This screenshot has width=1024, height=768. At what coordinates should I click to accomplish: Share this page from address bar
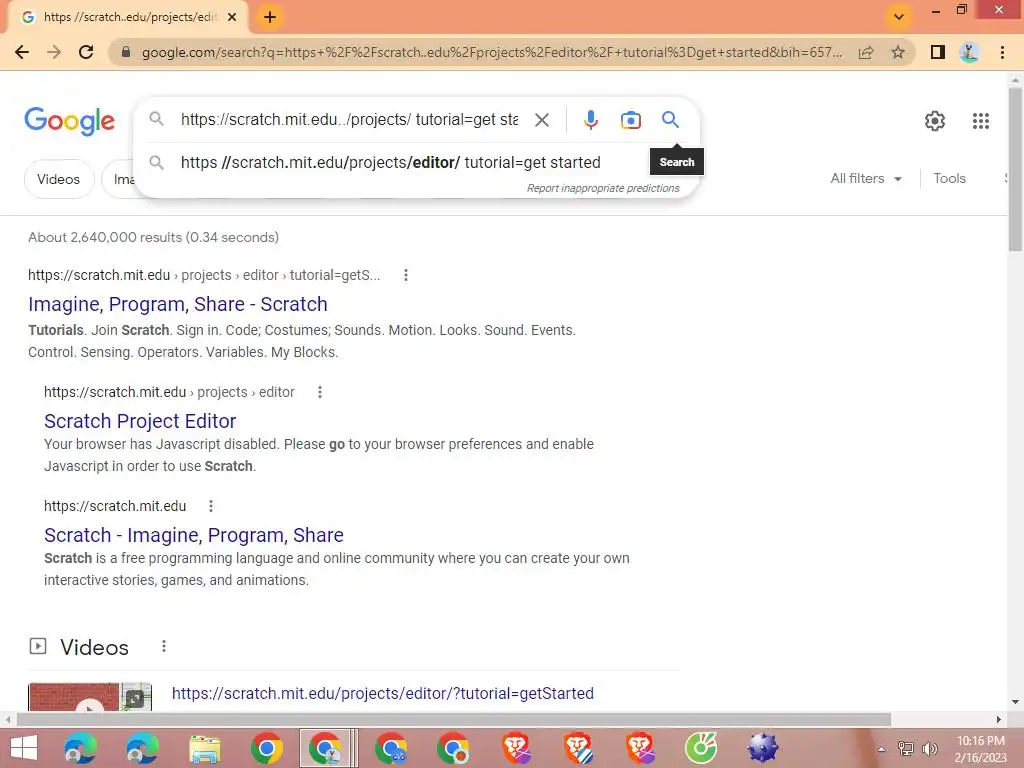866,52
